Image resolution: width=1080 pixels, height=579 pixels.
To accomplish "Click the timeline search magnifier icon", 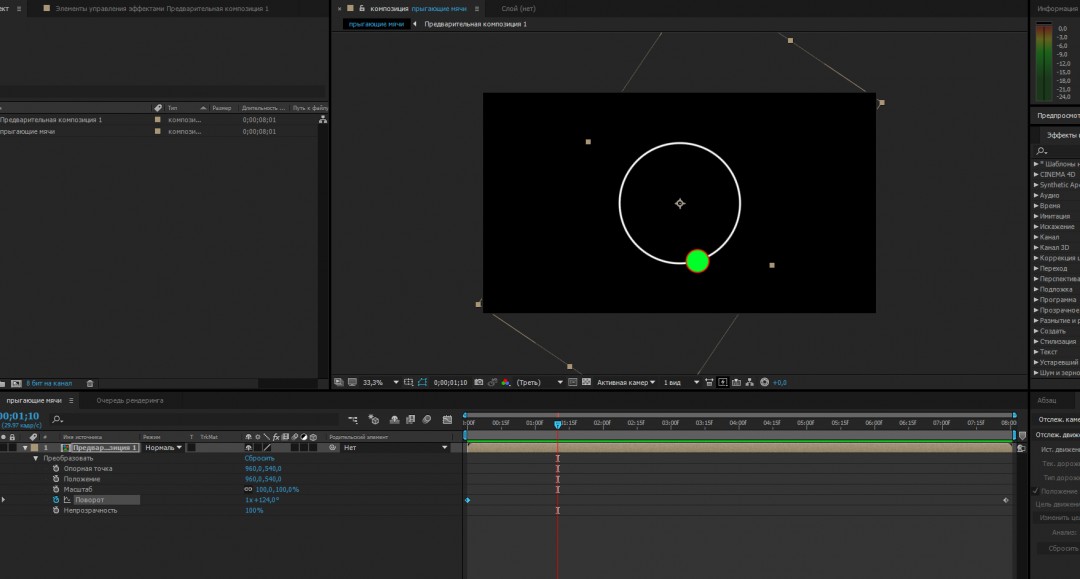I will coord(57,419).
